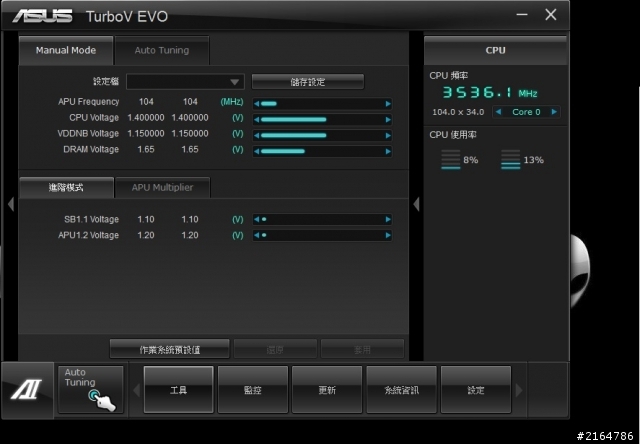Decrease DRAM Voltage with left arrow
Screen dimensions: 640x444
pyautogui.click(x=256, y=151)
